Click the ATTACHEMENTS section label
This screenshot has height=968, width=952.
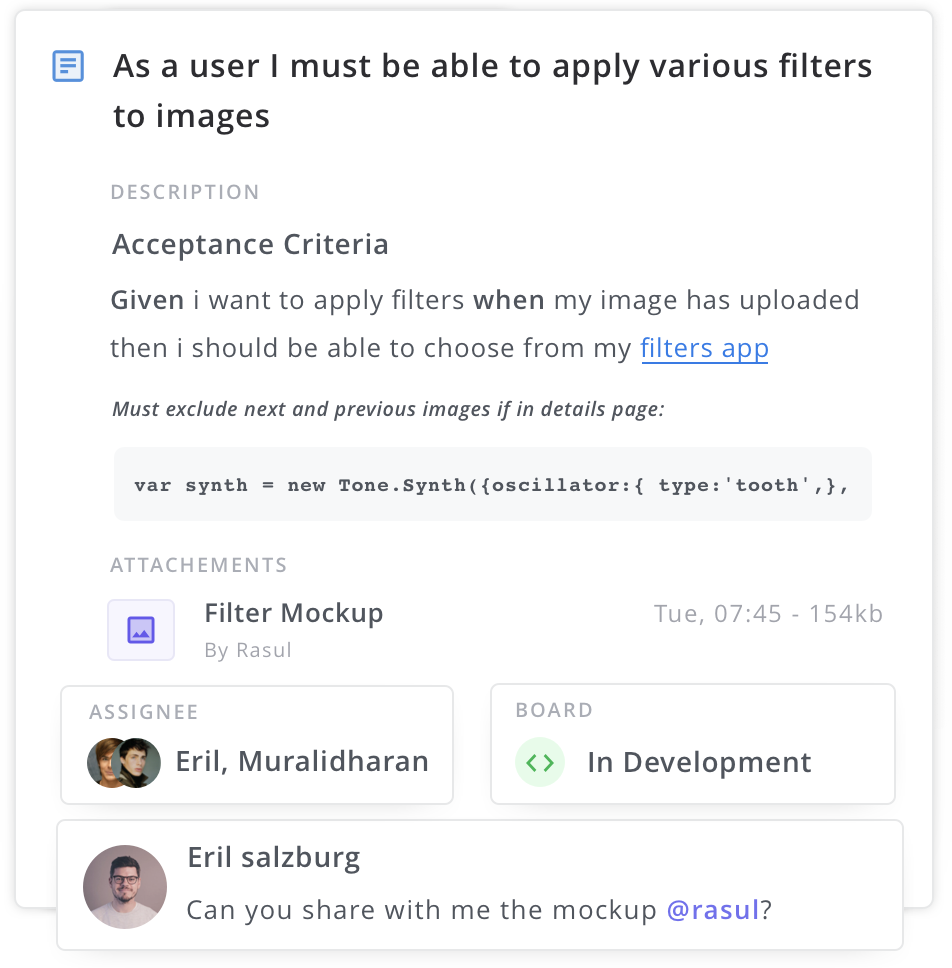click(198, 565)
